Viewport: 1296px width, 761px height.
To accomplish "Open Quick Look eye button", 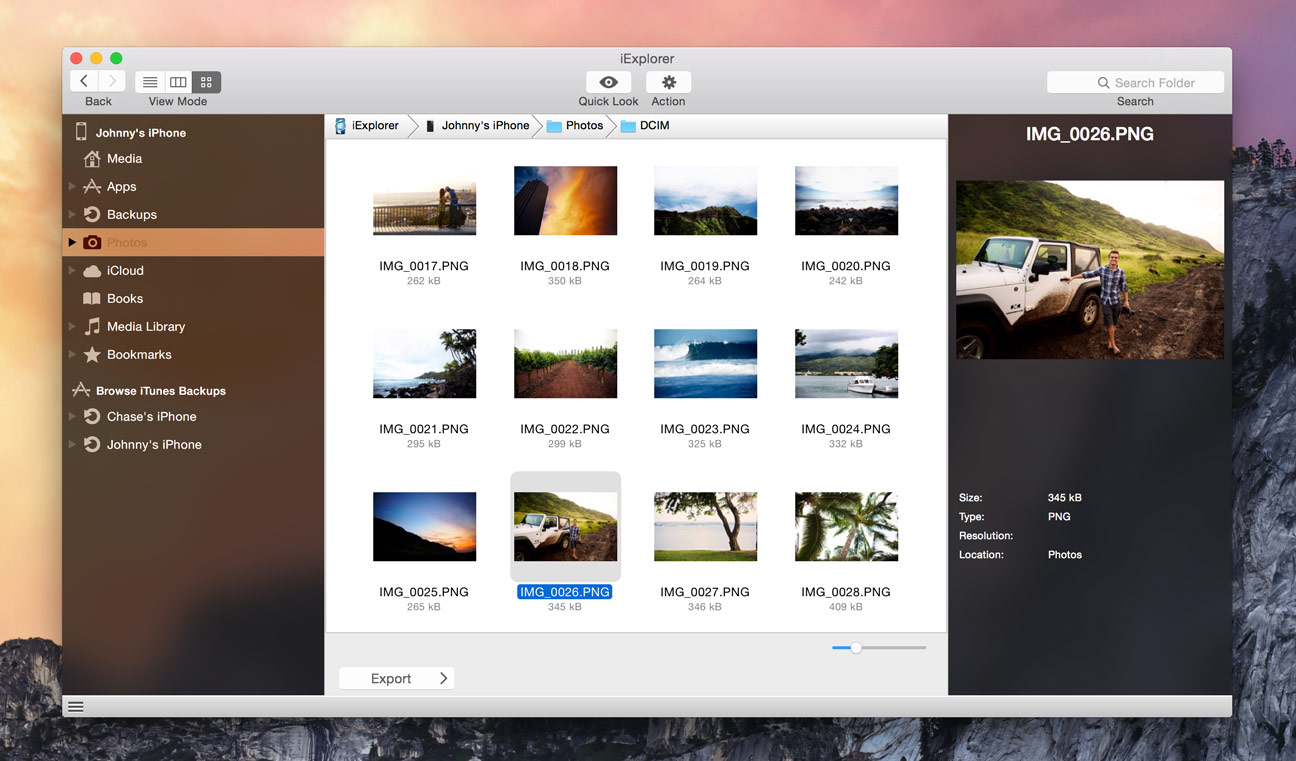I will tap(608, 82).
